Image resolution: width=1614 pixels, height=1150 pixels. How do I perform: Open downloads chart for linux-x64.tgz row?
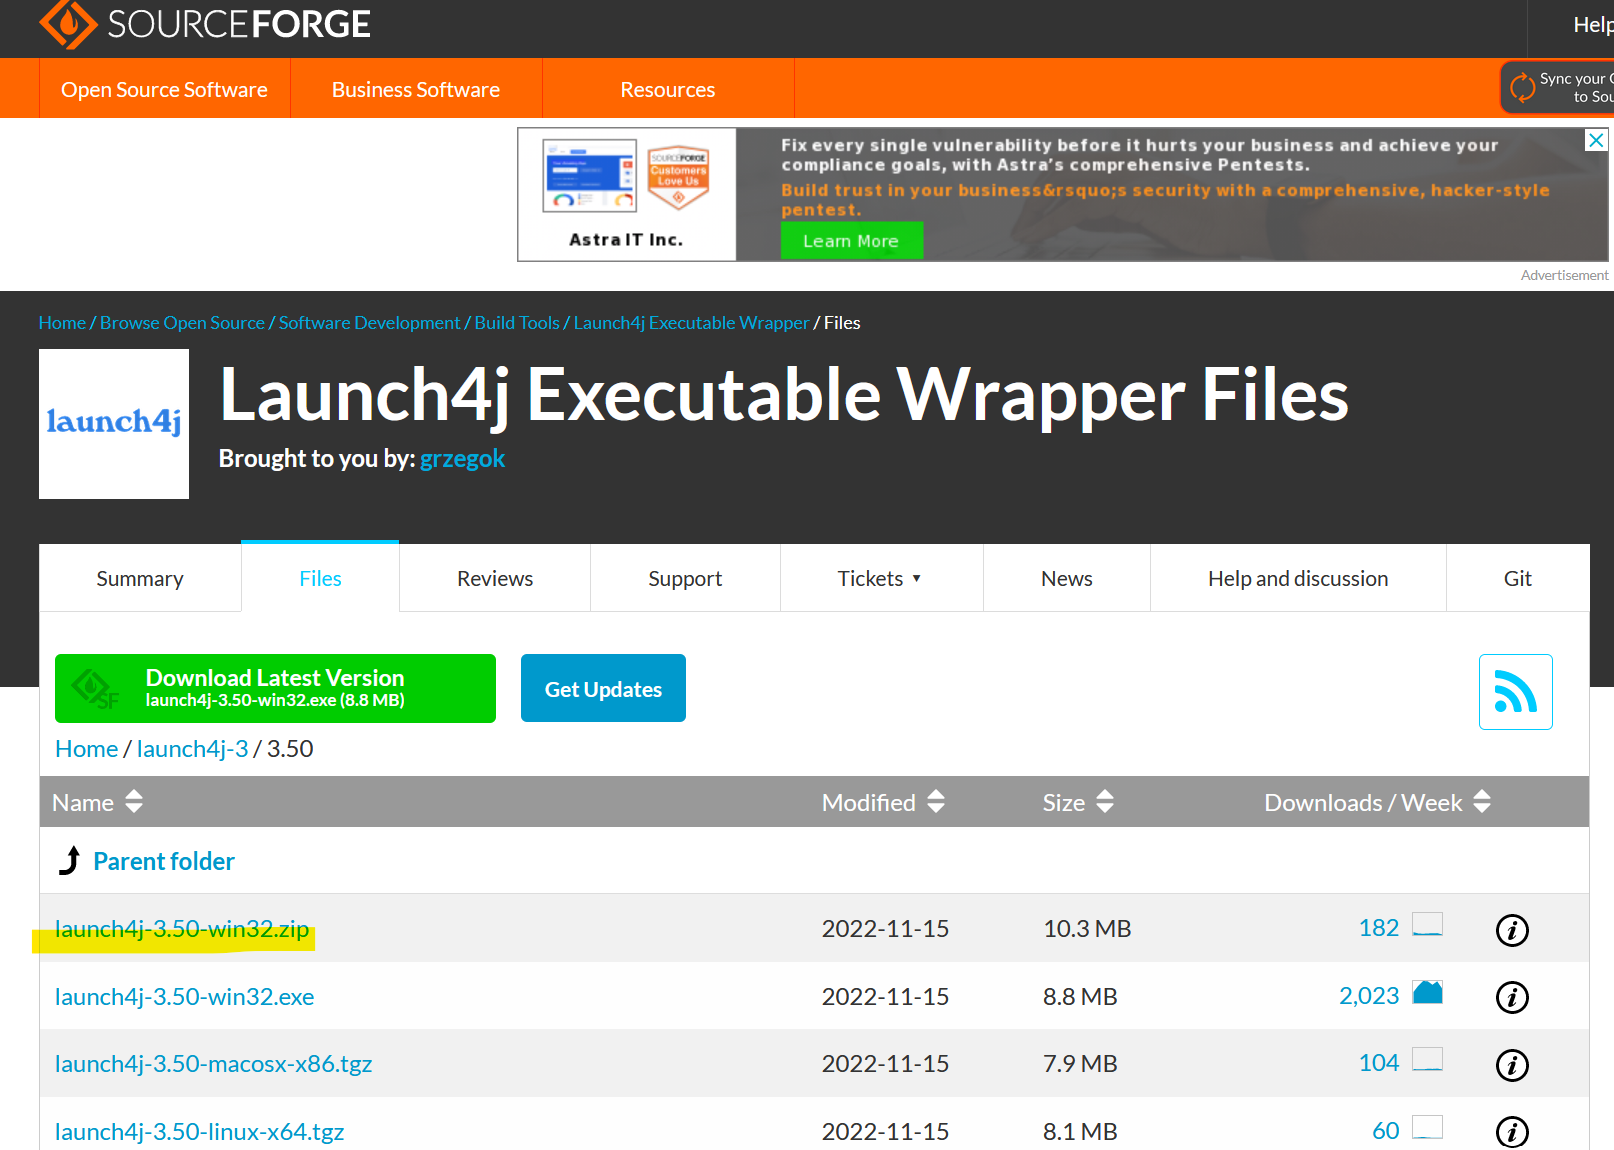1427,1128
